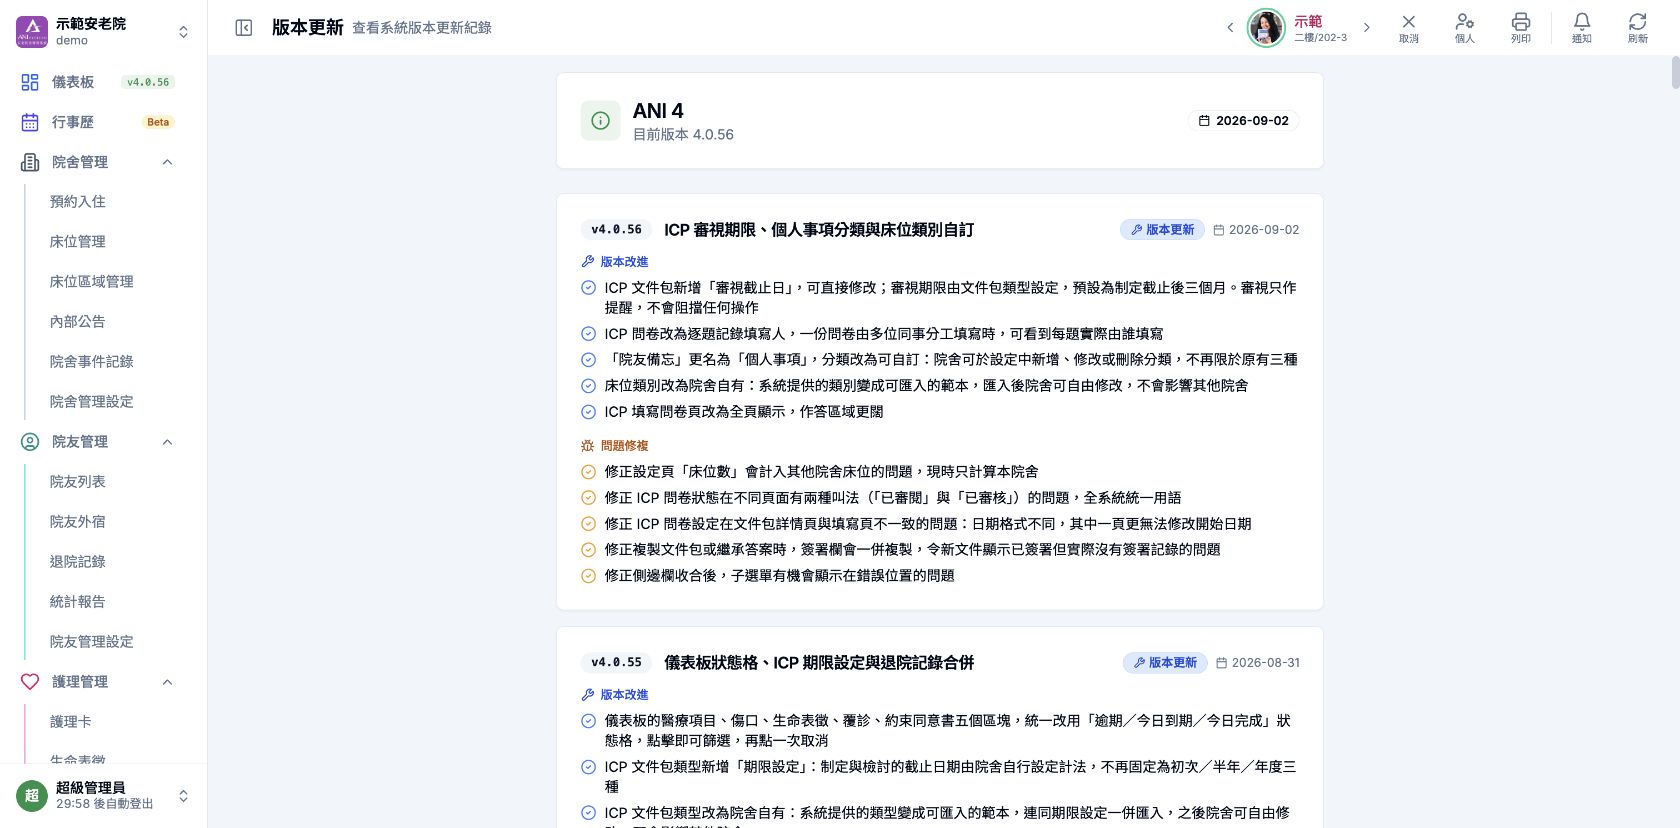Select 院舍事件記錄 in the sidebar
This screenshot has height=828, width=1680.
pyautogui.click(x=92, y=362)
